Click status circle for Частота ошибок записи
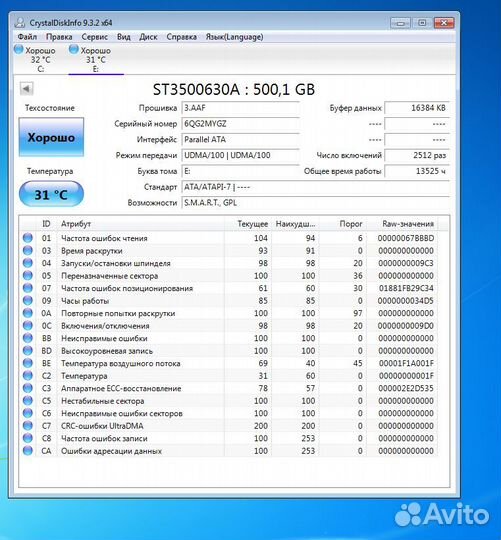Image resolution: width=501 pixels, height=540 pixels. (x=28, y=438)
